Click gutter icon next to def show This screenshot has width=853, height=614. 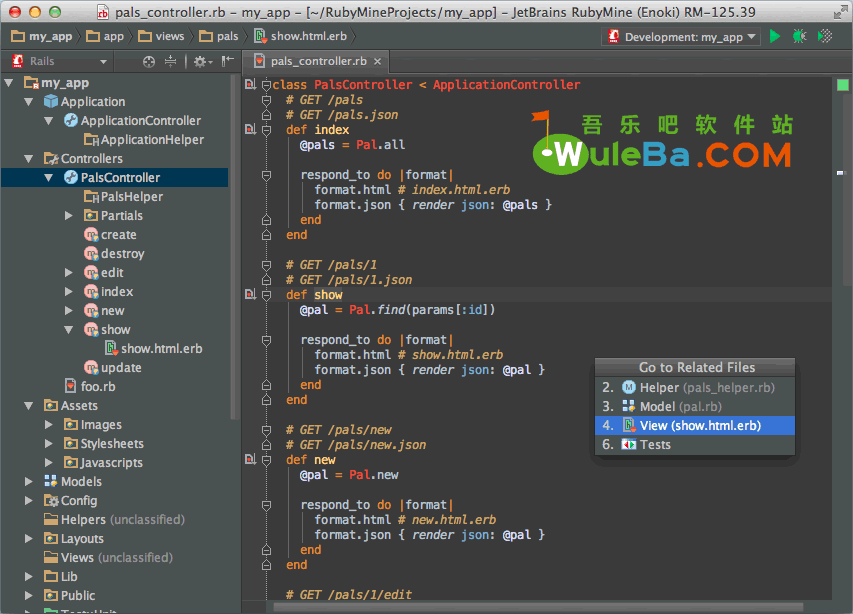point(250,294)
